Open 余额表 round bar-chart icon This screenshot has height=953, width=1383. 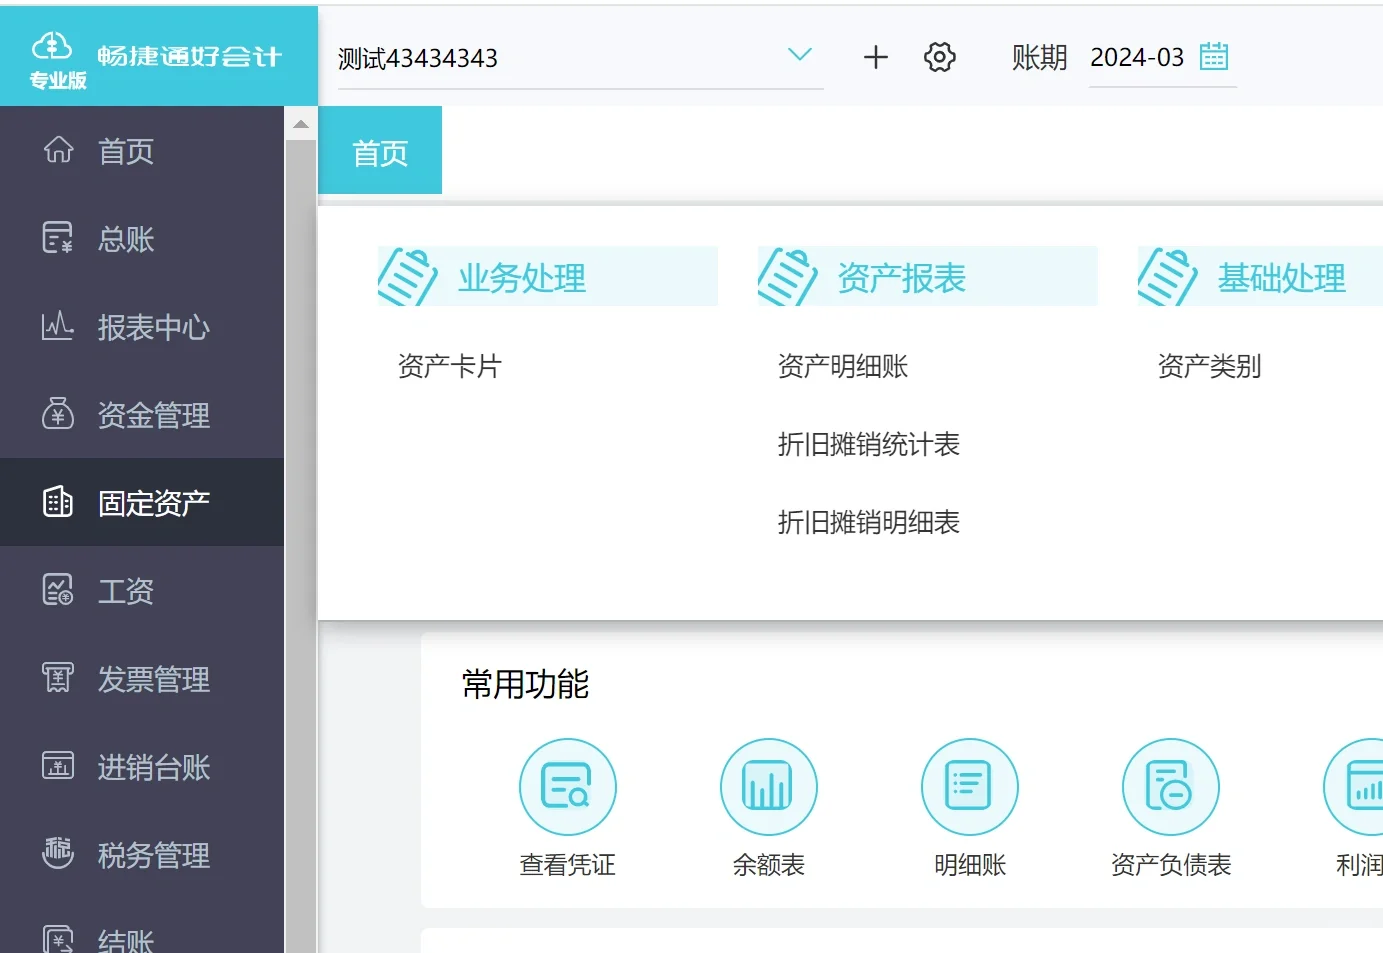[769, 787]
